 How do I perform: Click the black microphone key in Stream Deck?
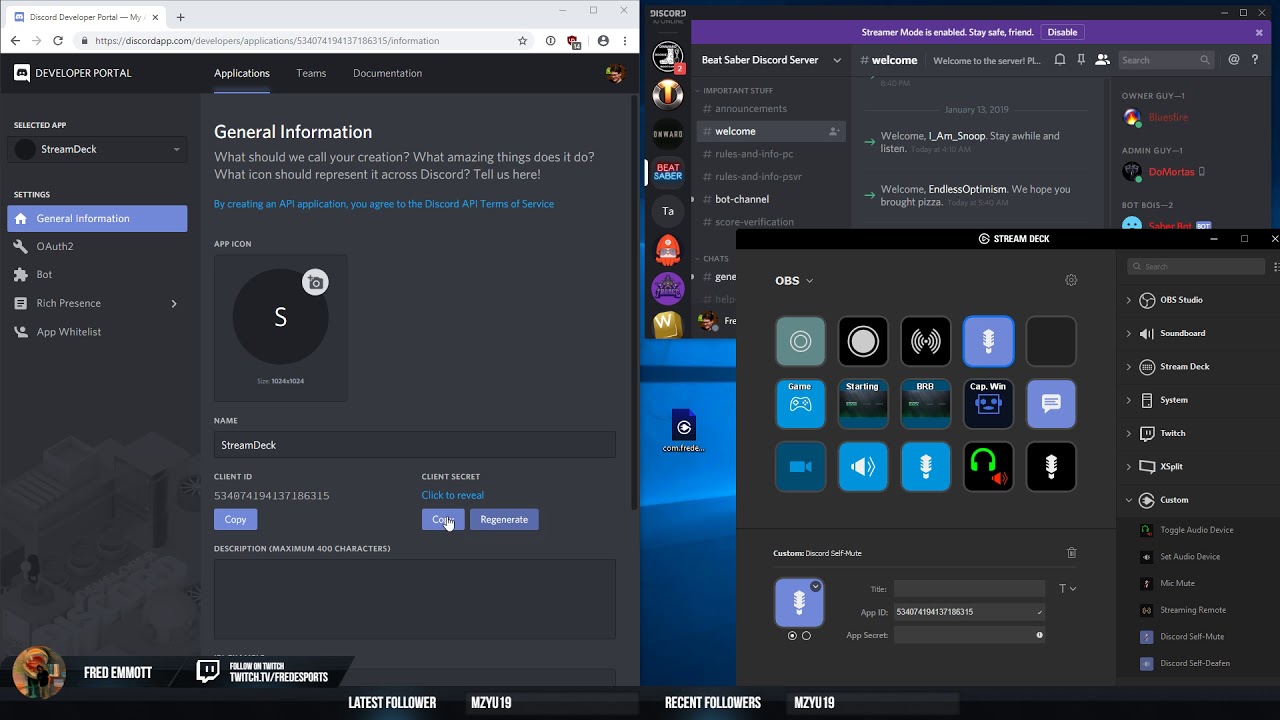(1051, 467)
